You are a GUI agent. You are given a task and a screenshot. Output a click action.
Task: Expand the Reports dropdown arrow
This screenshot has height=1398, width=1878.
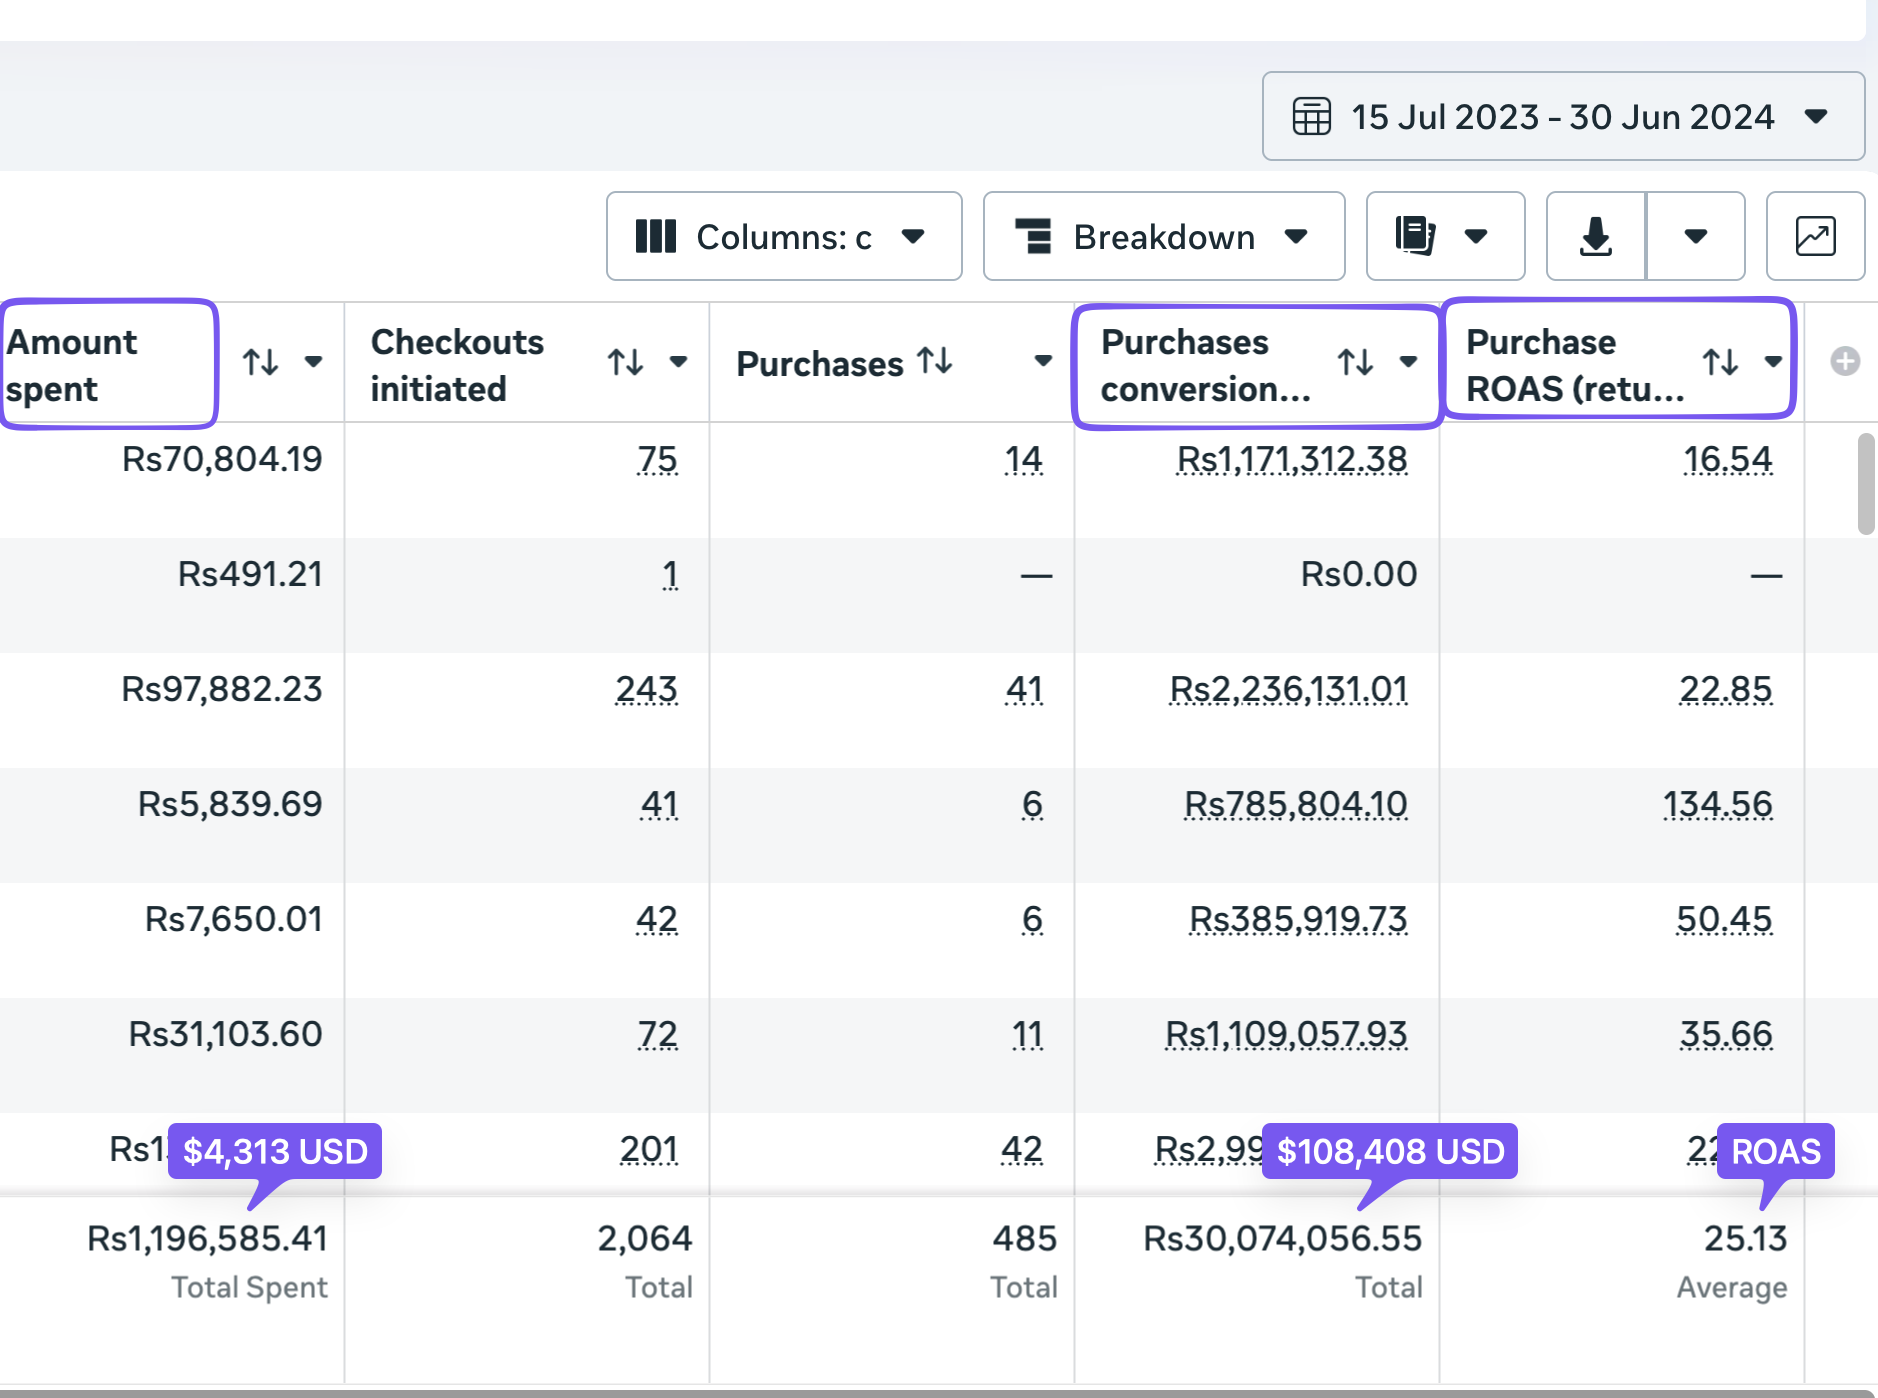tap(1476, 236)
